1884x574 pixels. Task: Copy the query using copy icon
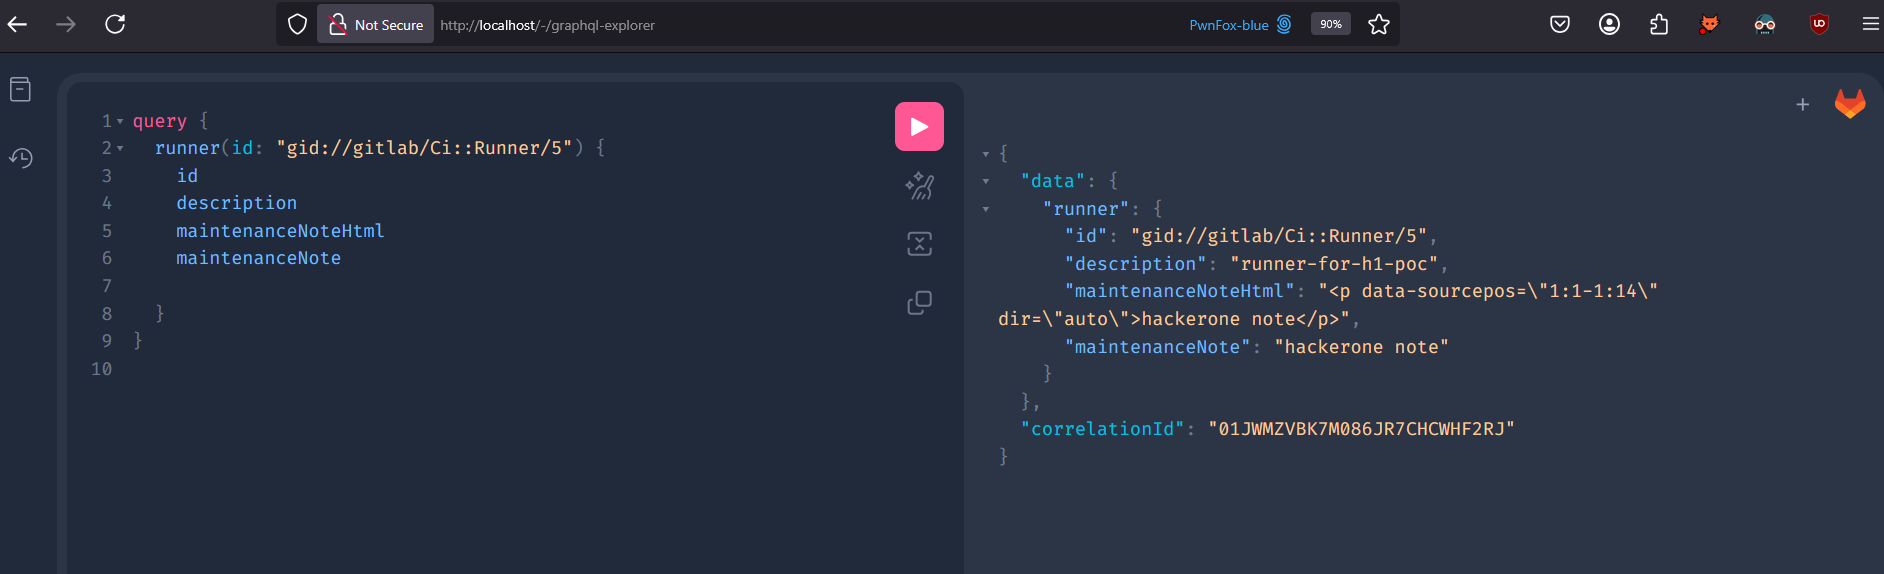(919, 303)
